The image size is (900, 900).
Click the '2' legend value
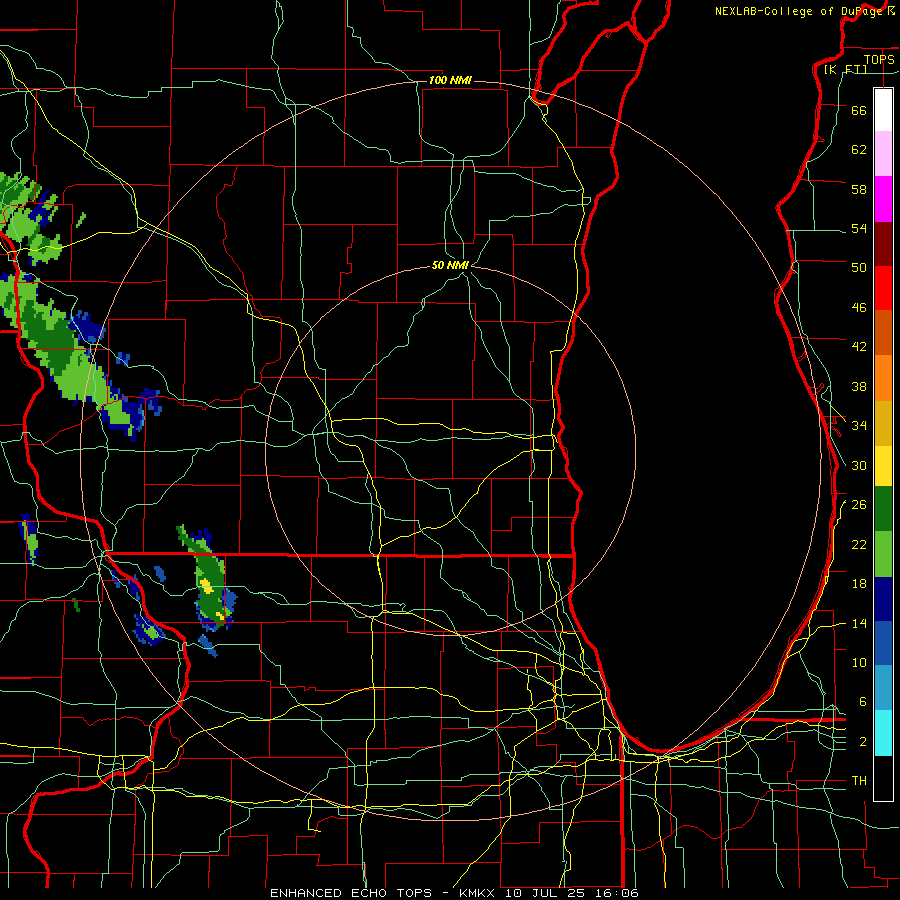pos(863,742)
